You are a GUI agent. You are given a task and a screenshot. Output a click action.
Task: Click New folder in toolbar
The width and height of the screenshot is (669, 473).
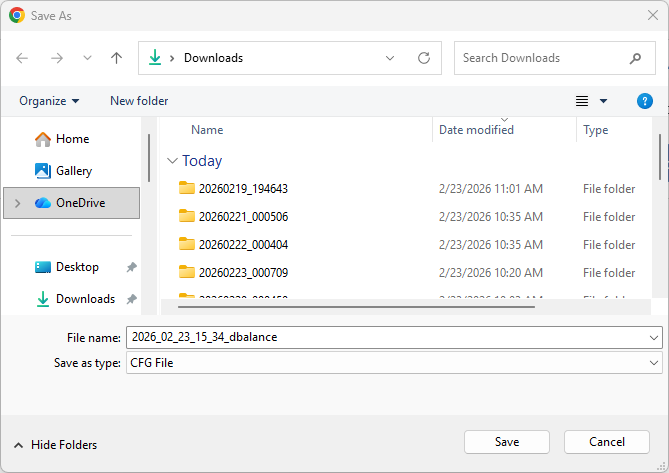tap(139, 101)
